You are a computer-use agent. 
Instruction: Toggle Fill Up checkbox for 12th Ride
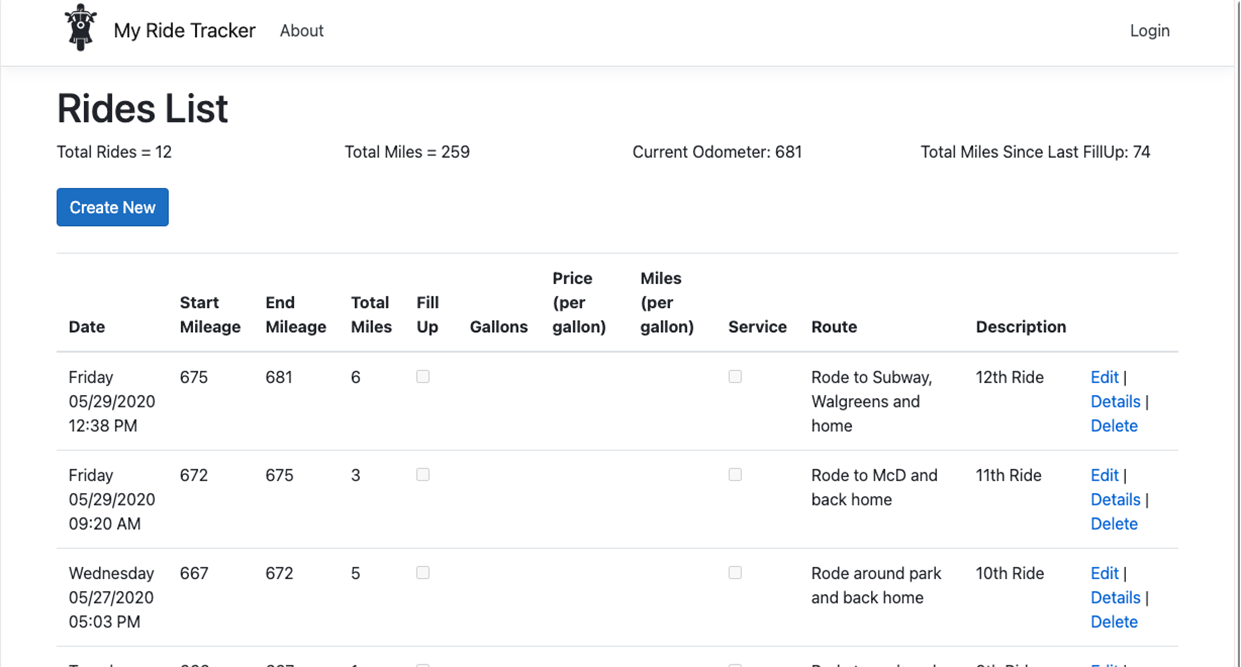point(423,377)
